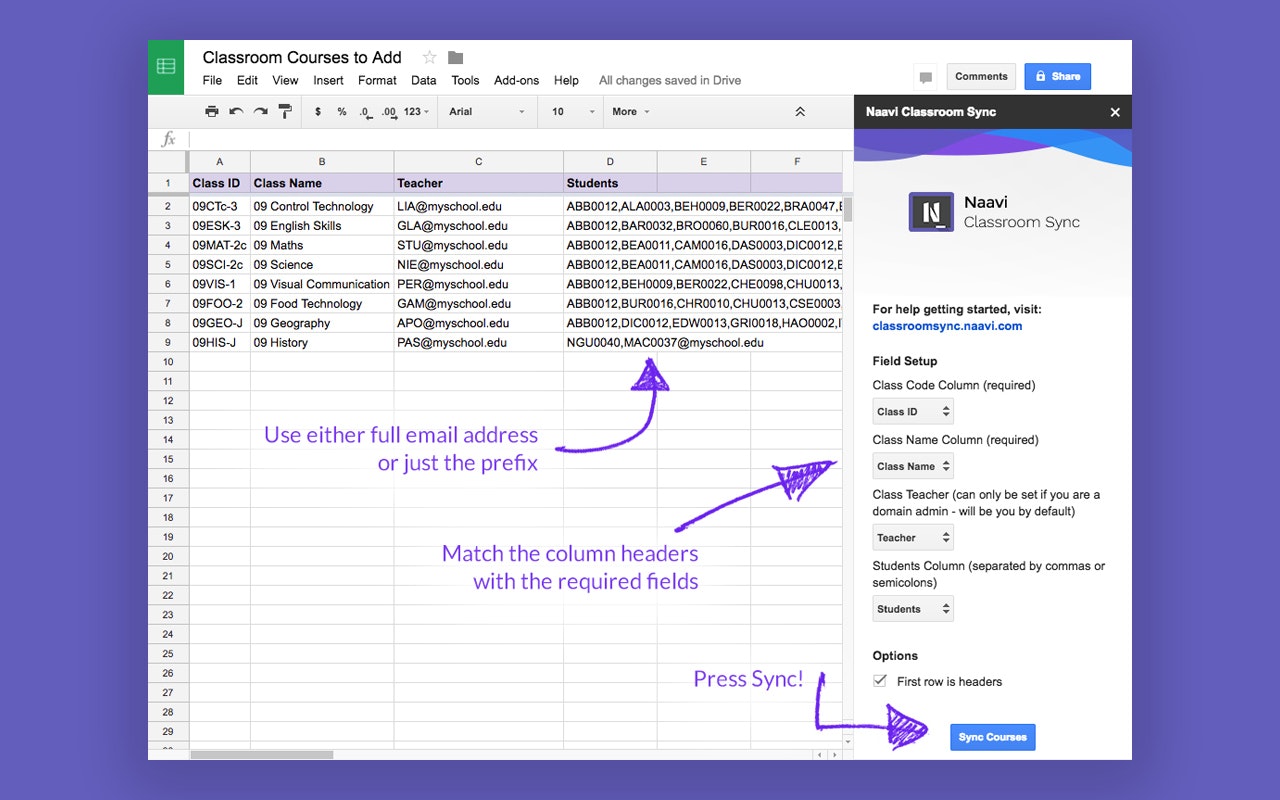
Task: Select cell GAM@myschool.edu
Action: (479, 304)
